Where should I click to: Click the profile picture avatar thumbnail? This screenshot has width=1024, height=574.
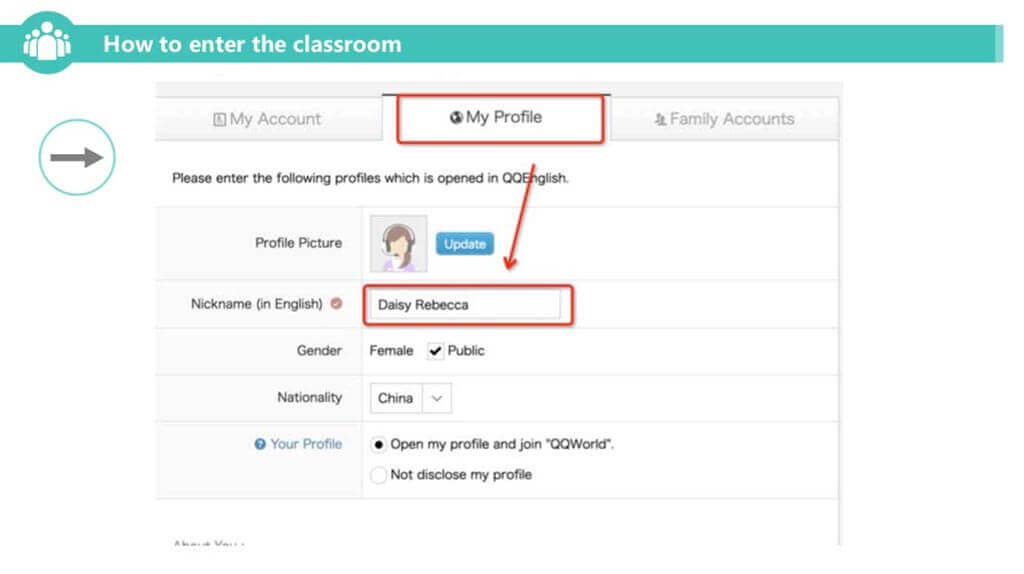pyautogui.click(x=398, y=243)
